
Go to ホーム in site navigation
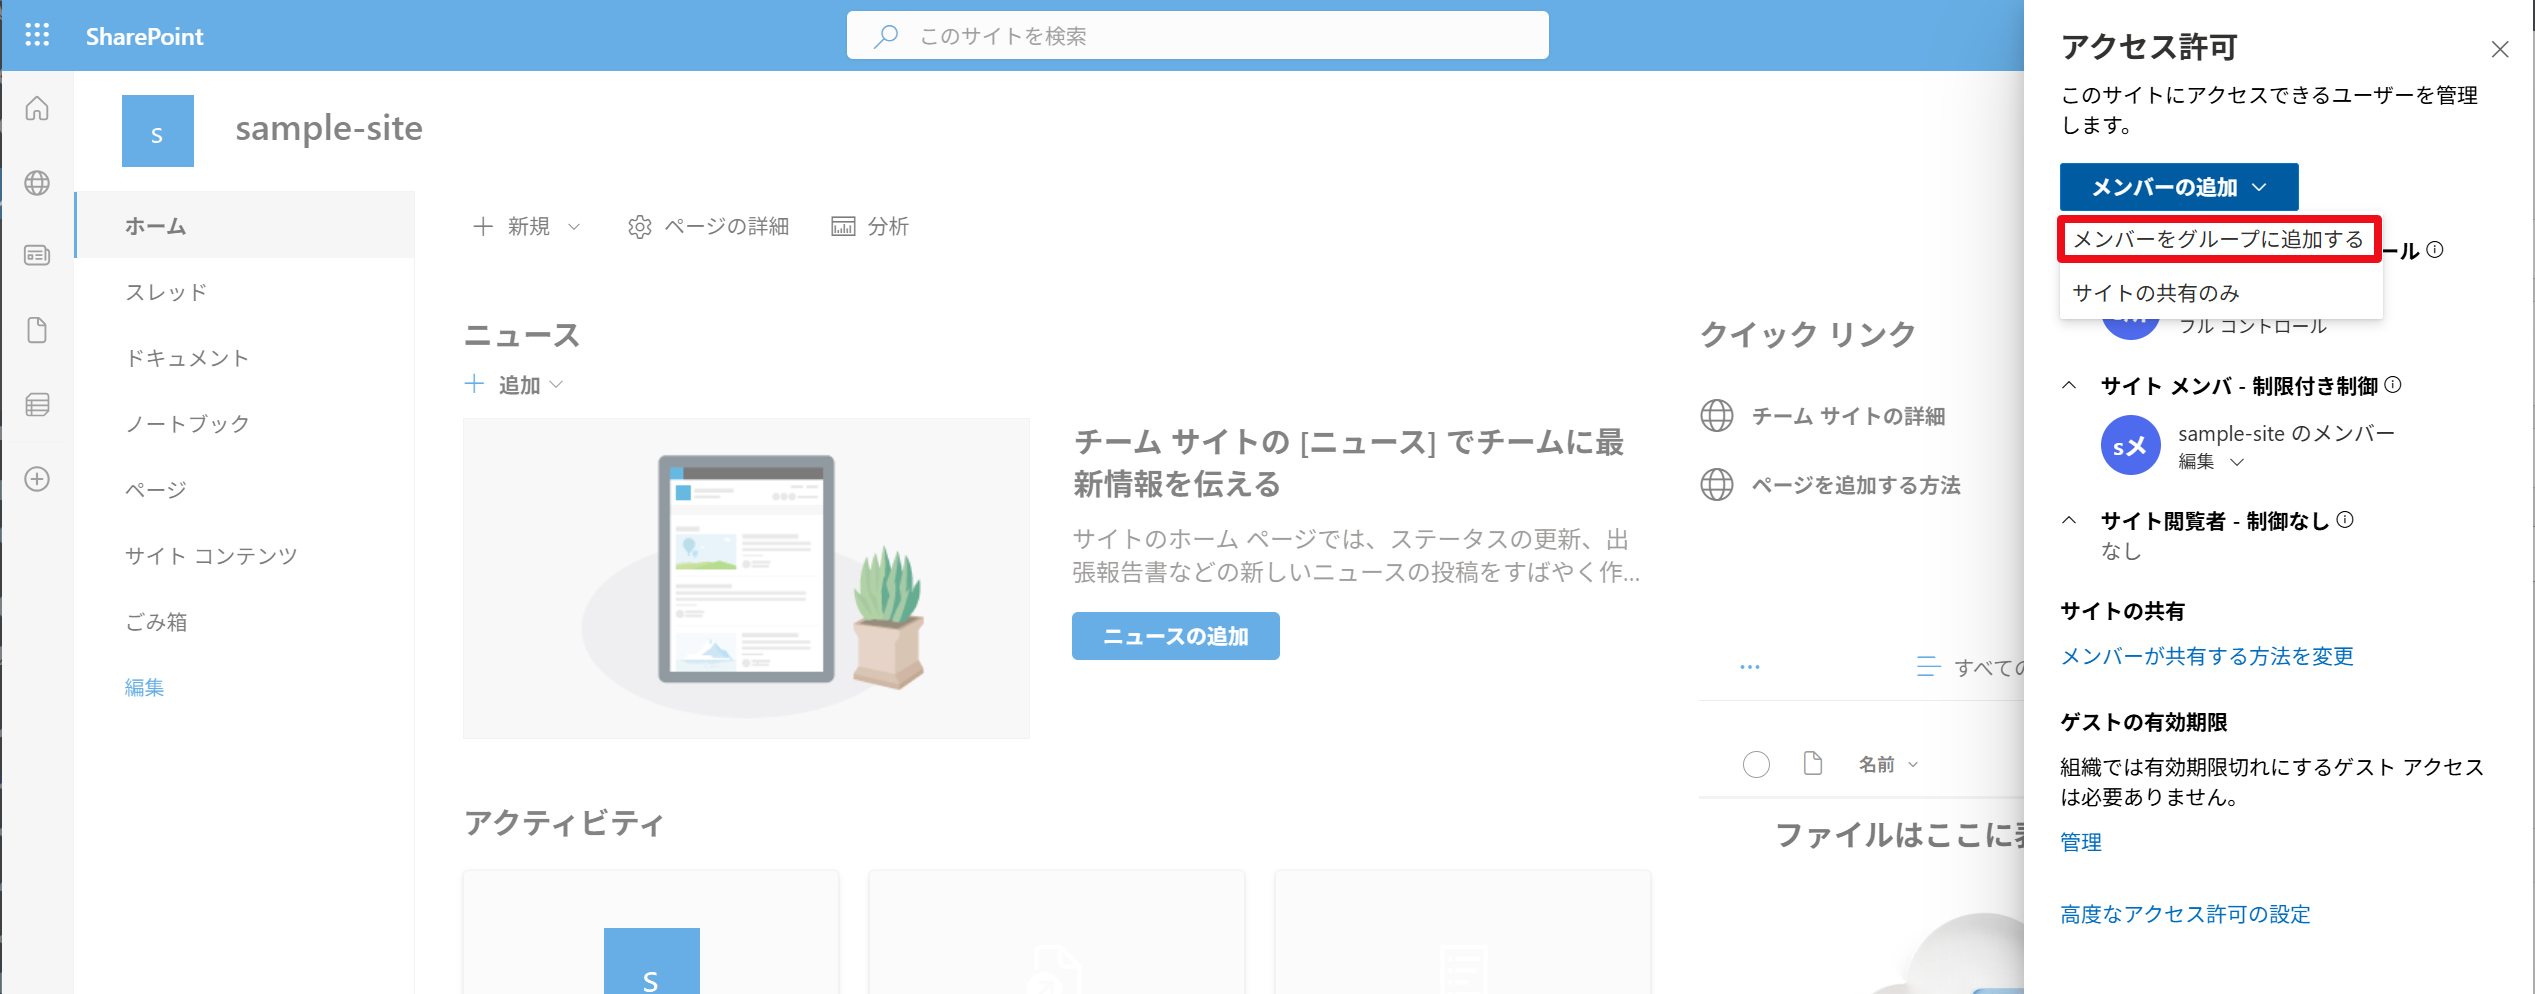245,226
